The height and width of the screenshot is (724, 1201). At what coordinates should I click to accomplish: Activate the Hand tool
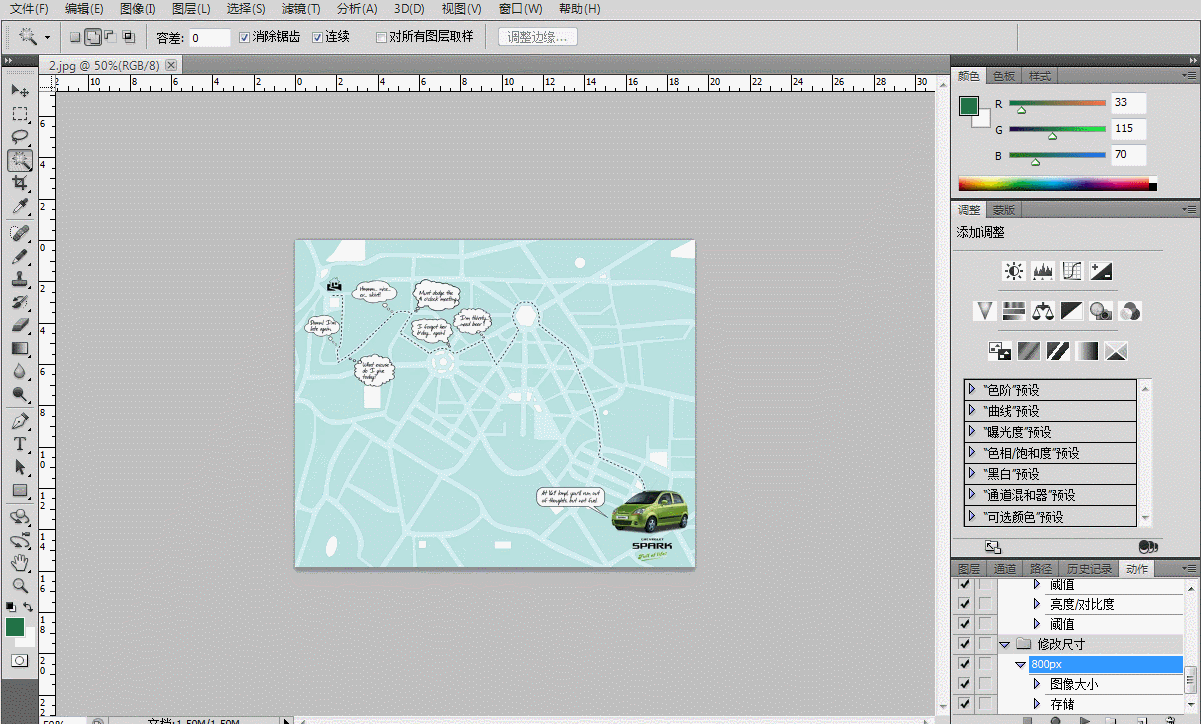tap(20, 563)
